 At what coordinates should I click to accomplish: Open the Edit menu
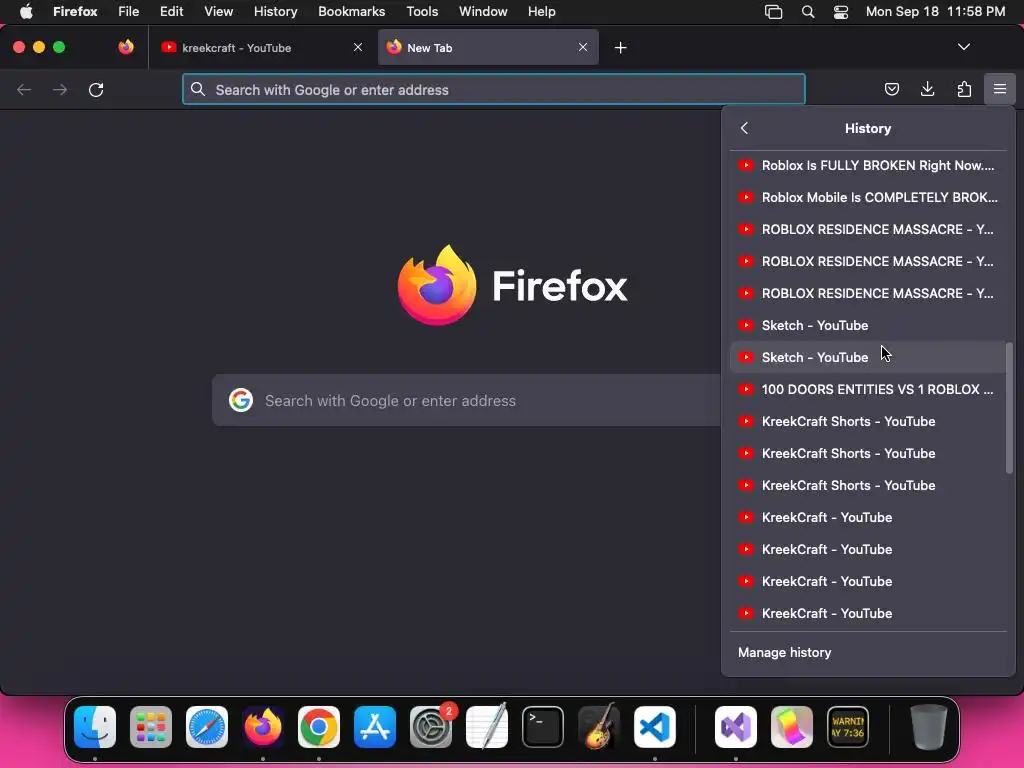[171, 12]
